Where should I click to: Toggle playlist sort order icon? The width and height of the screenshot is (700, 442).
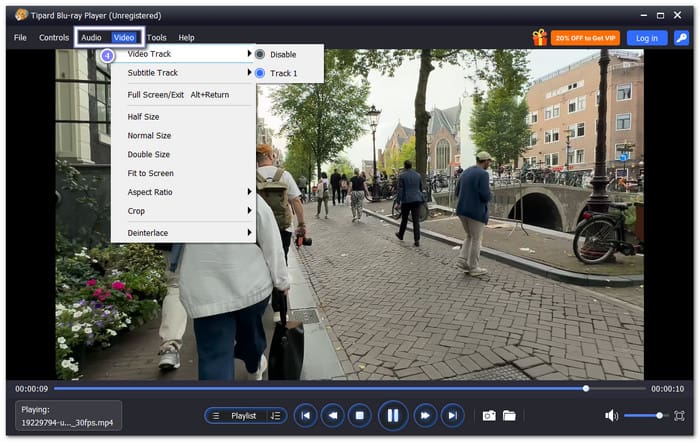[275, 416]
